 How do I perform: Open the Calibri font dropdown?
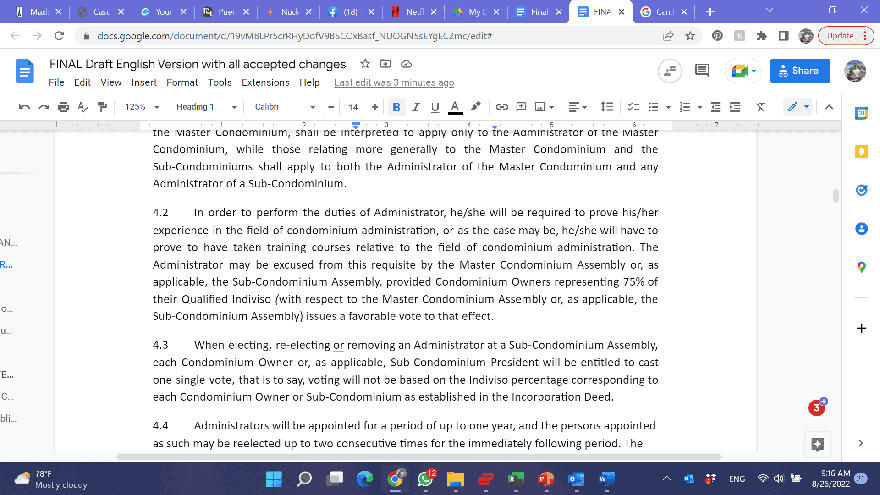280,107
